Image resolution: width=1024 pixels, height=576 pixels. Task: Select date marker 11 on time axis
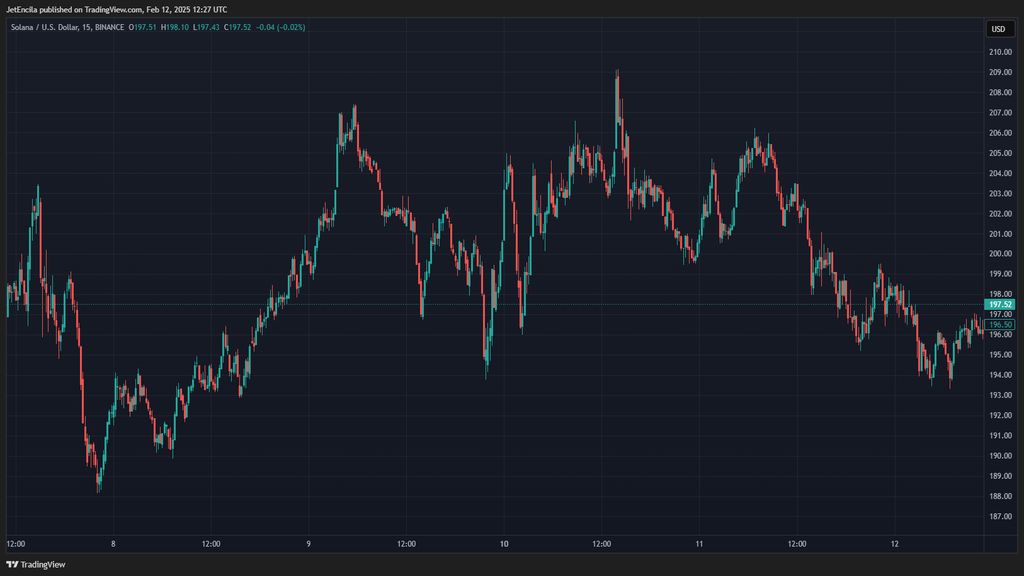700,544
